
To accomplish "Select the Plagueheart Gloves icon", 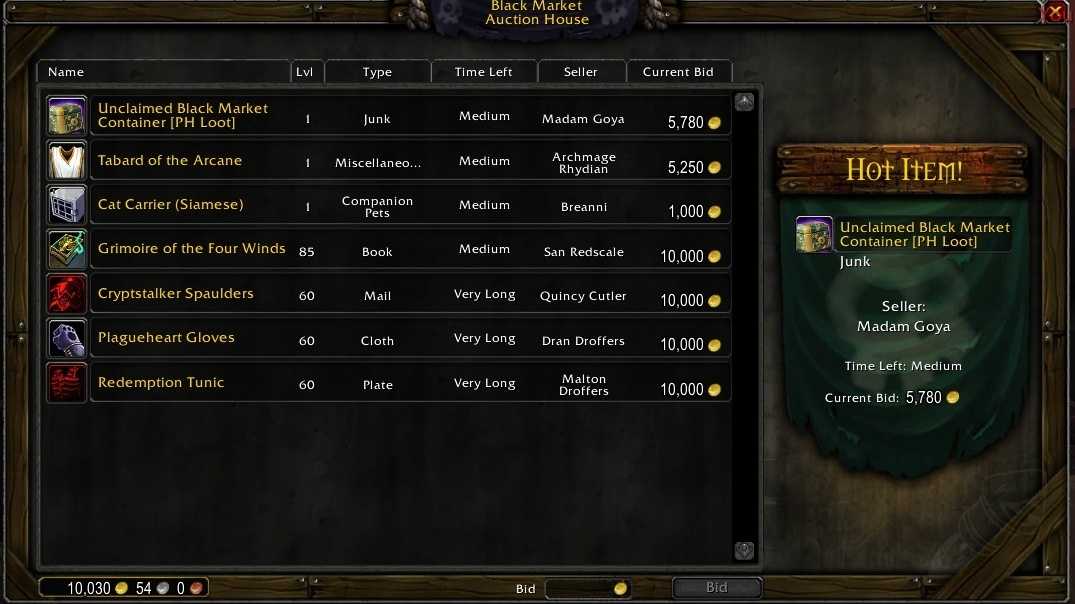I will pyautogui.click(x=67, y=338).
